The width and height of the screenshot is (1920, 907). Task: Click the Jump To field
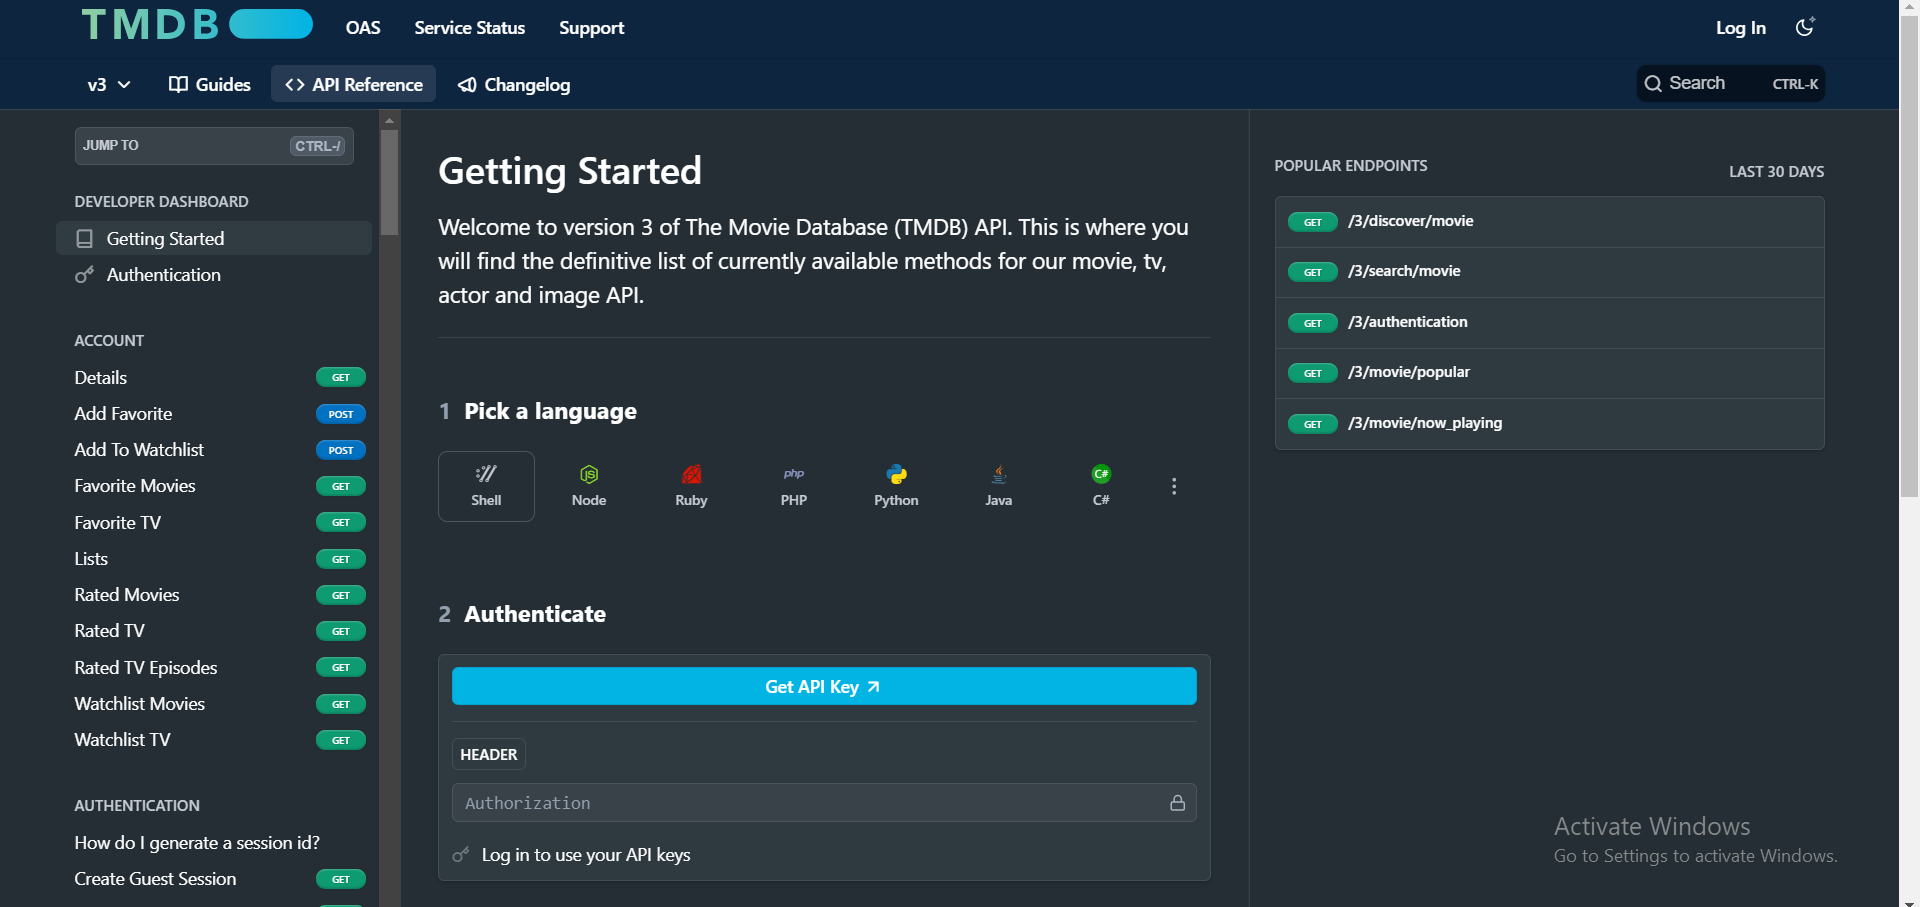click(x=214, y=146)
